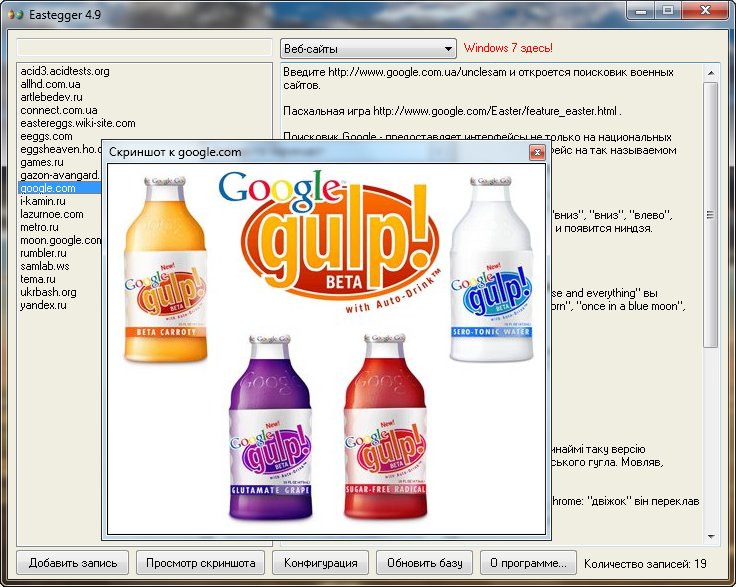Click the description scrollbar up arrow
Image resolution: width=736 pixels, height=587 pixels.
(x=711, y=73)
